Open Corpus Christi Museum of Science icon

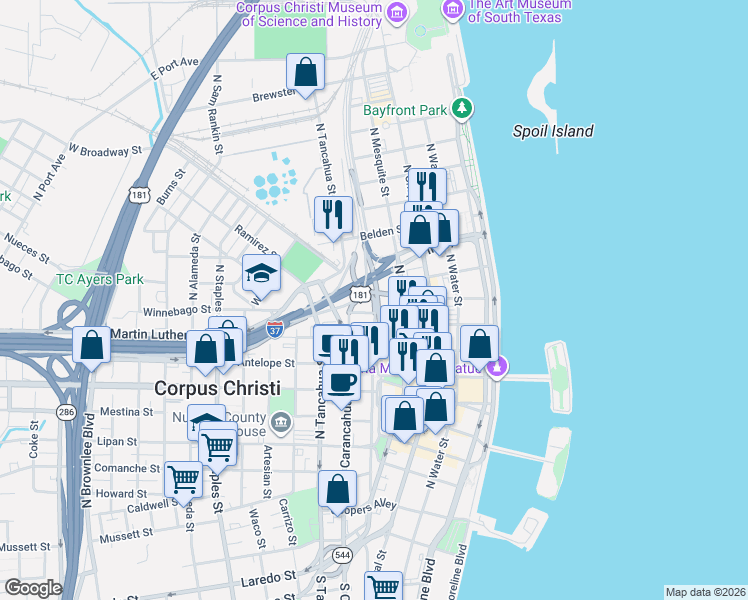pos(396,11)
